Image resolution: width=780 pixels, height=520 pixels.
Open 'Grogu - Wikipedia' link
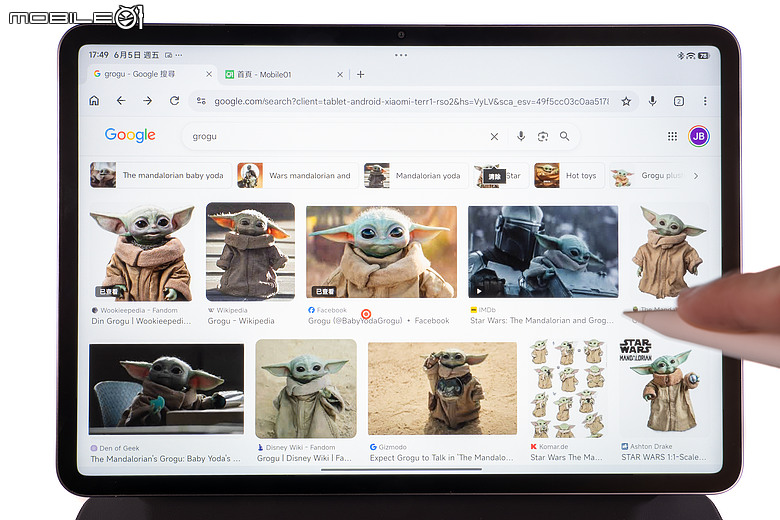coord(241,321)
